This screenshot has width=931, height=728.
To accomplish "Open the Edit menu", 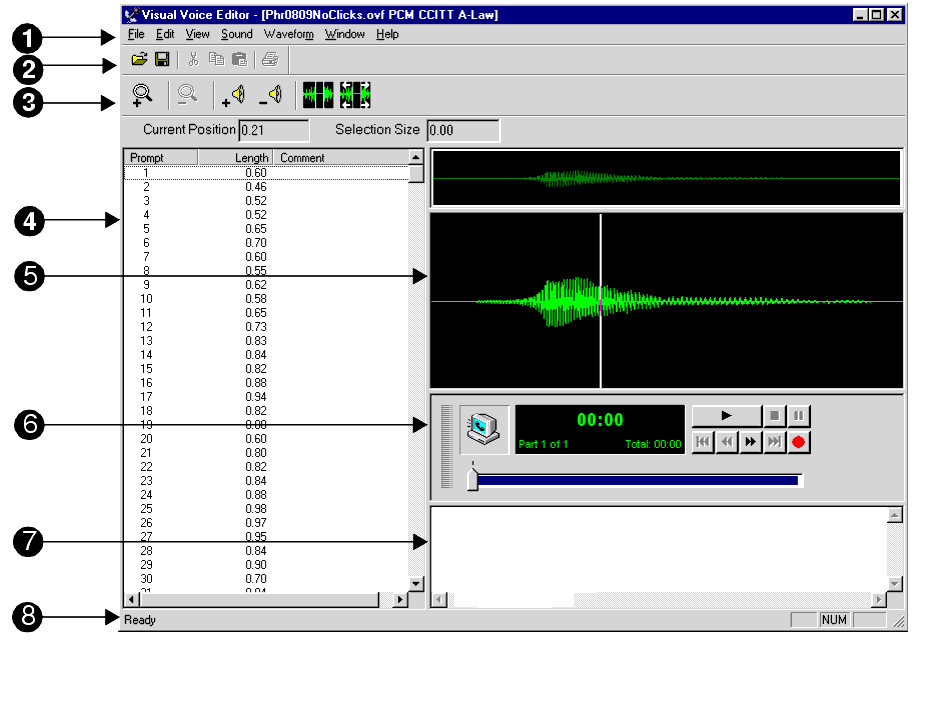I will click(165, 34).
